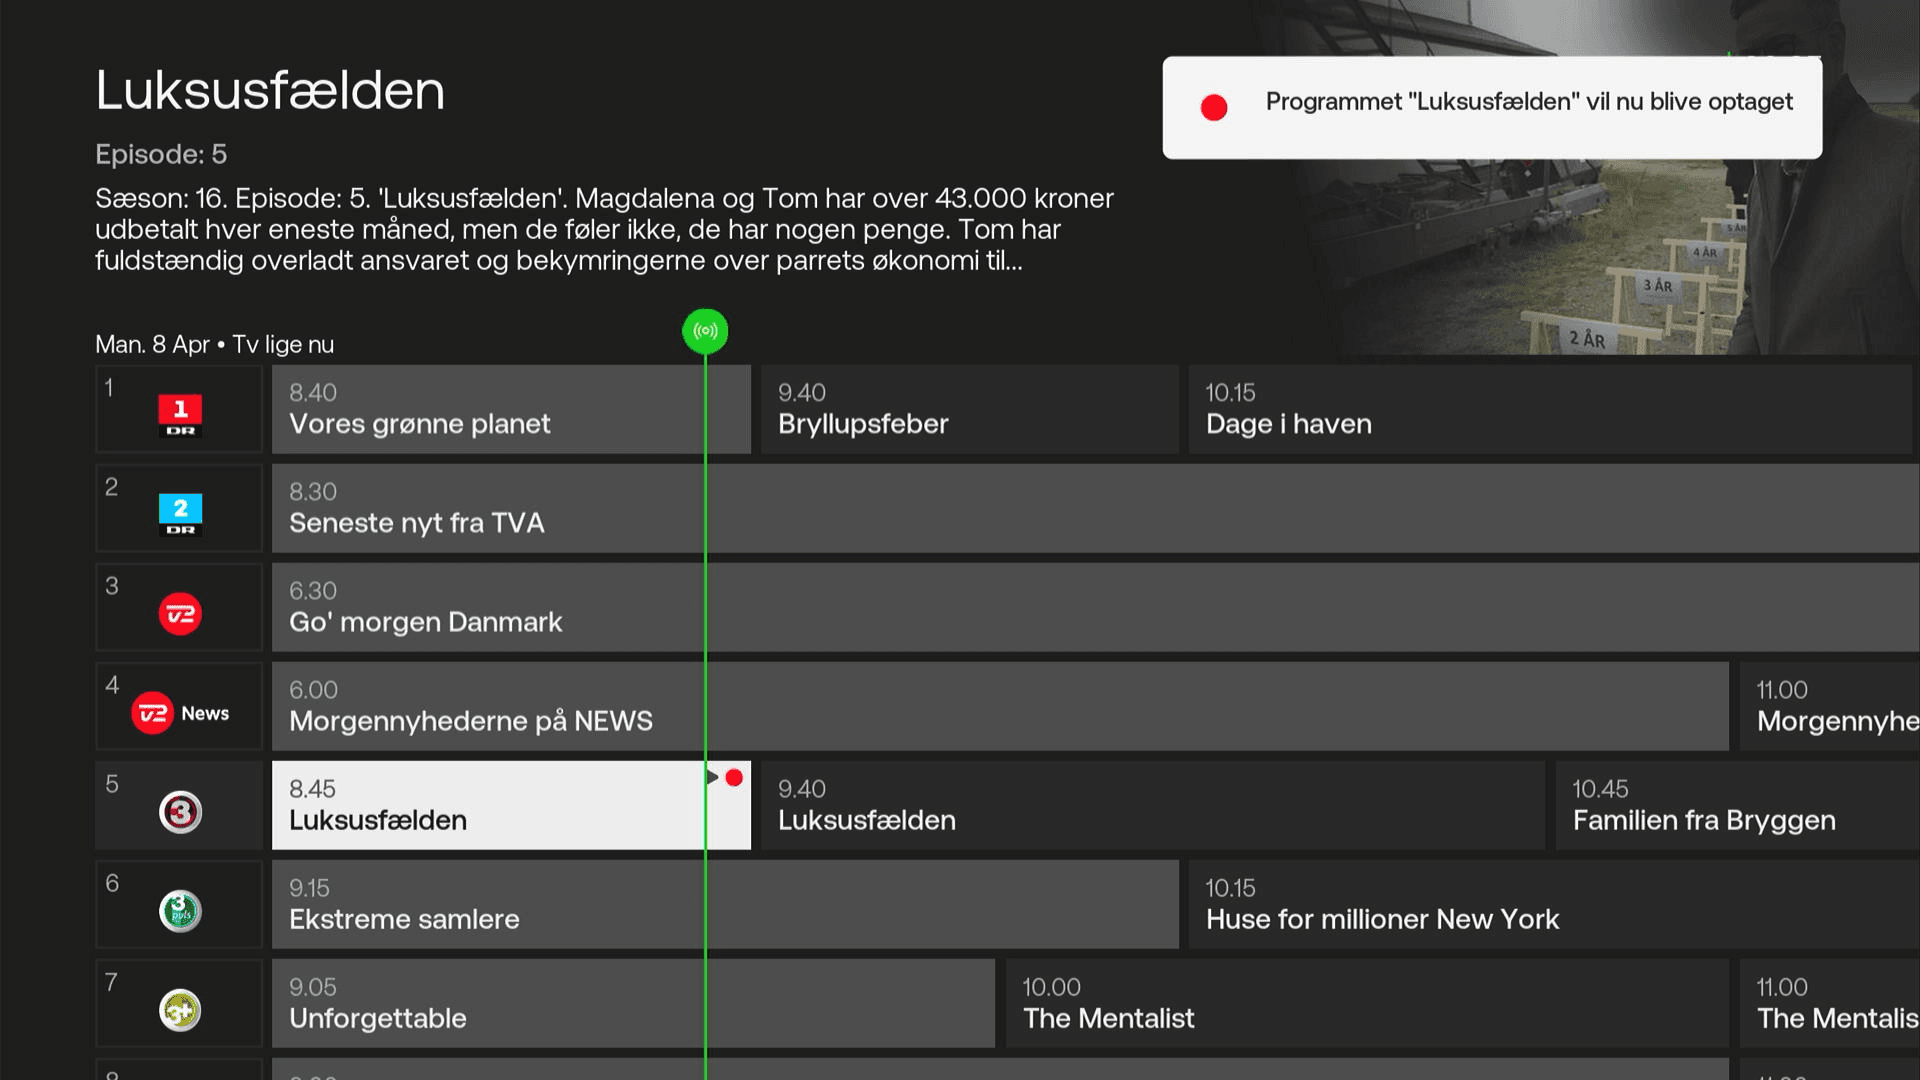Click the green live broadcast marker icon

pyautogui.click(x=705, y=331)
